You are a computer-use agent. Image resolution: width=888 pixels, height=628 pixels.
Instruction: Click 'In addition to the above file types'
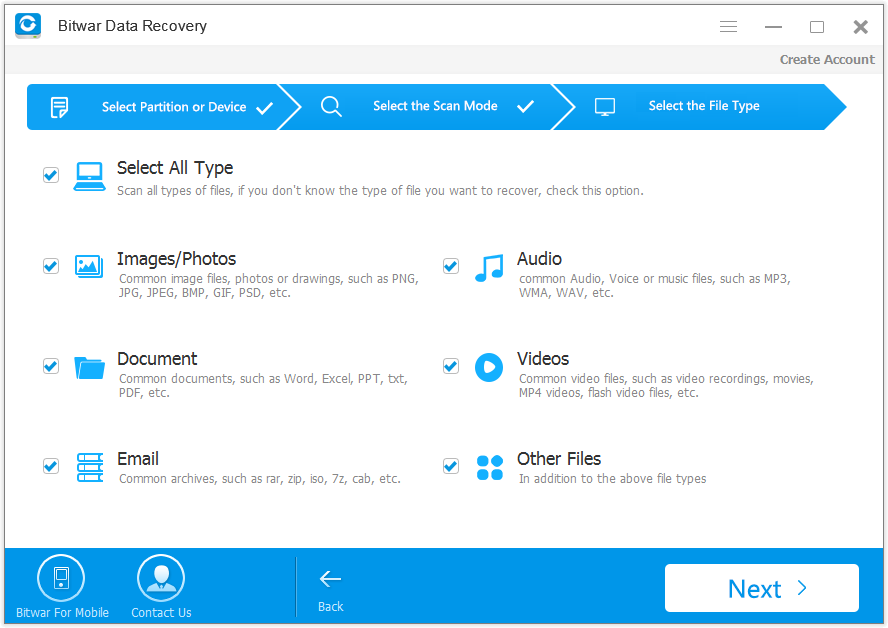point(613,479)
